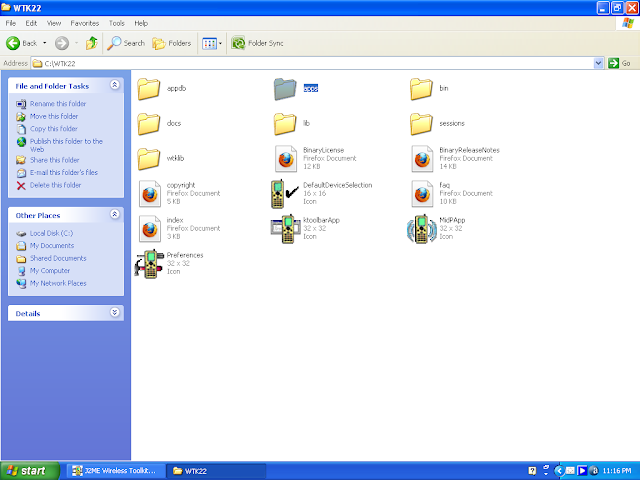Click the Folder Sync toolbar button
This screenshot has width=640, height=480.
pos(257,43)
